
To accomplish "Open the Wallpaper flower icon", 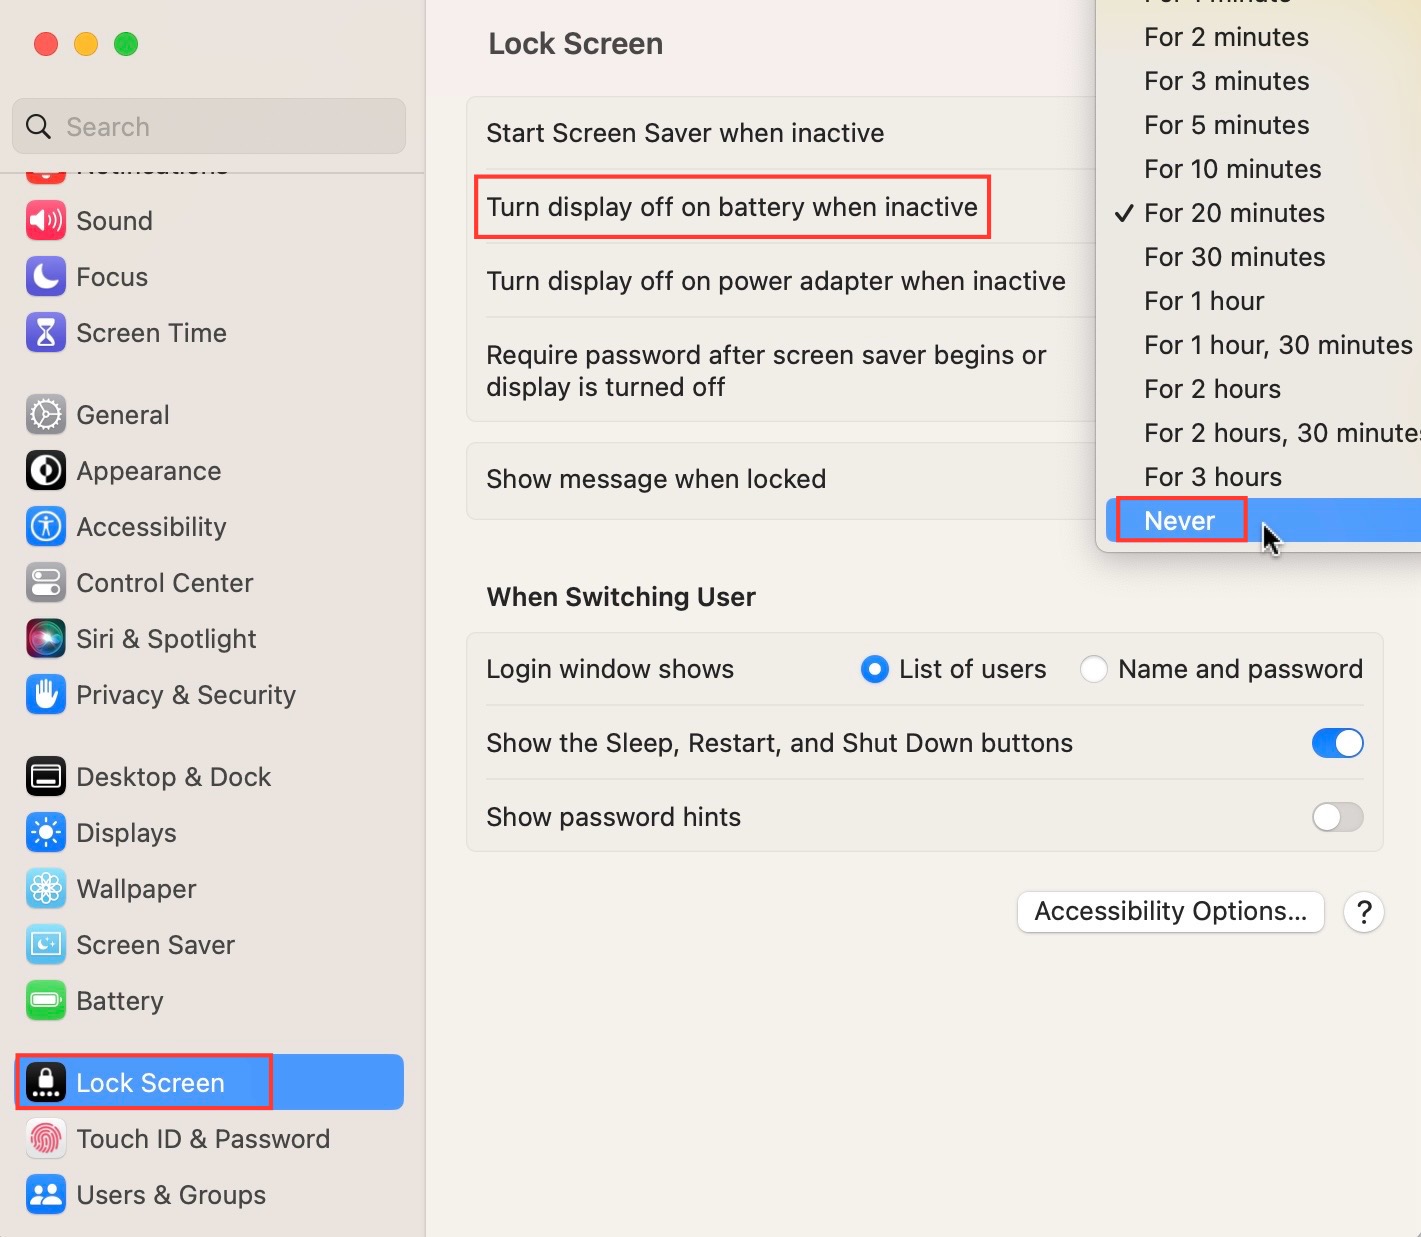I will 46,889.
